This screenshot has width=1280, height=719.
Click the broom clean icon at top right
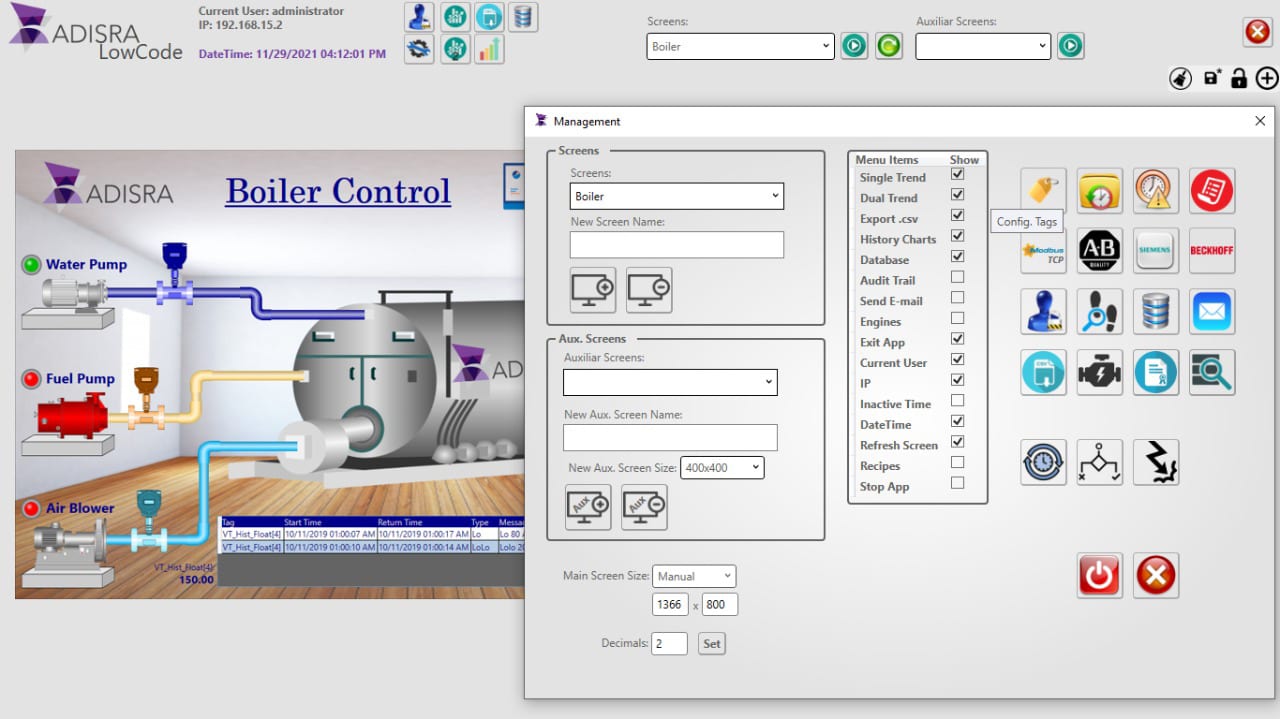click(x=1181, y=78)
